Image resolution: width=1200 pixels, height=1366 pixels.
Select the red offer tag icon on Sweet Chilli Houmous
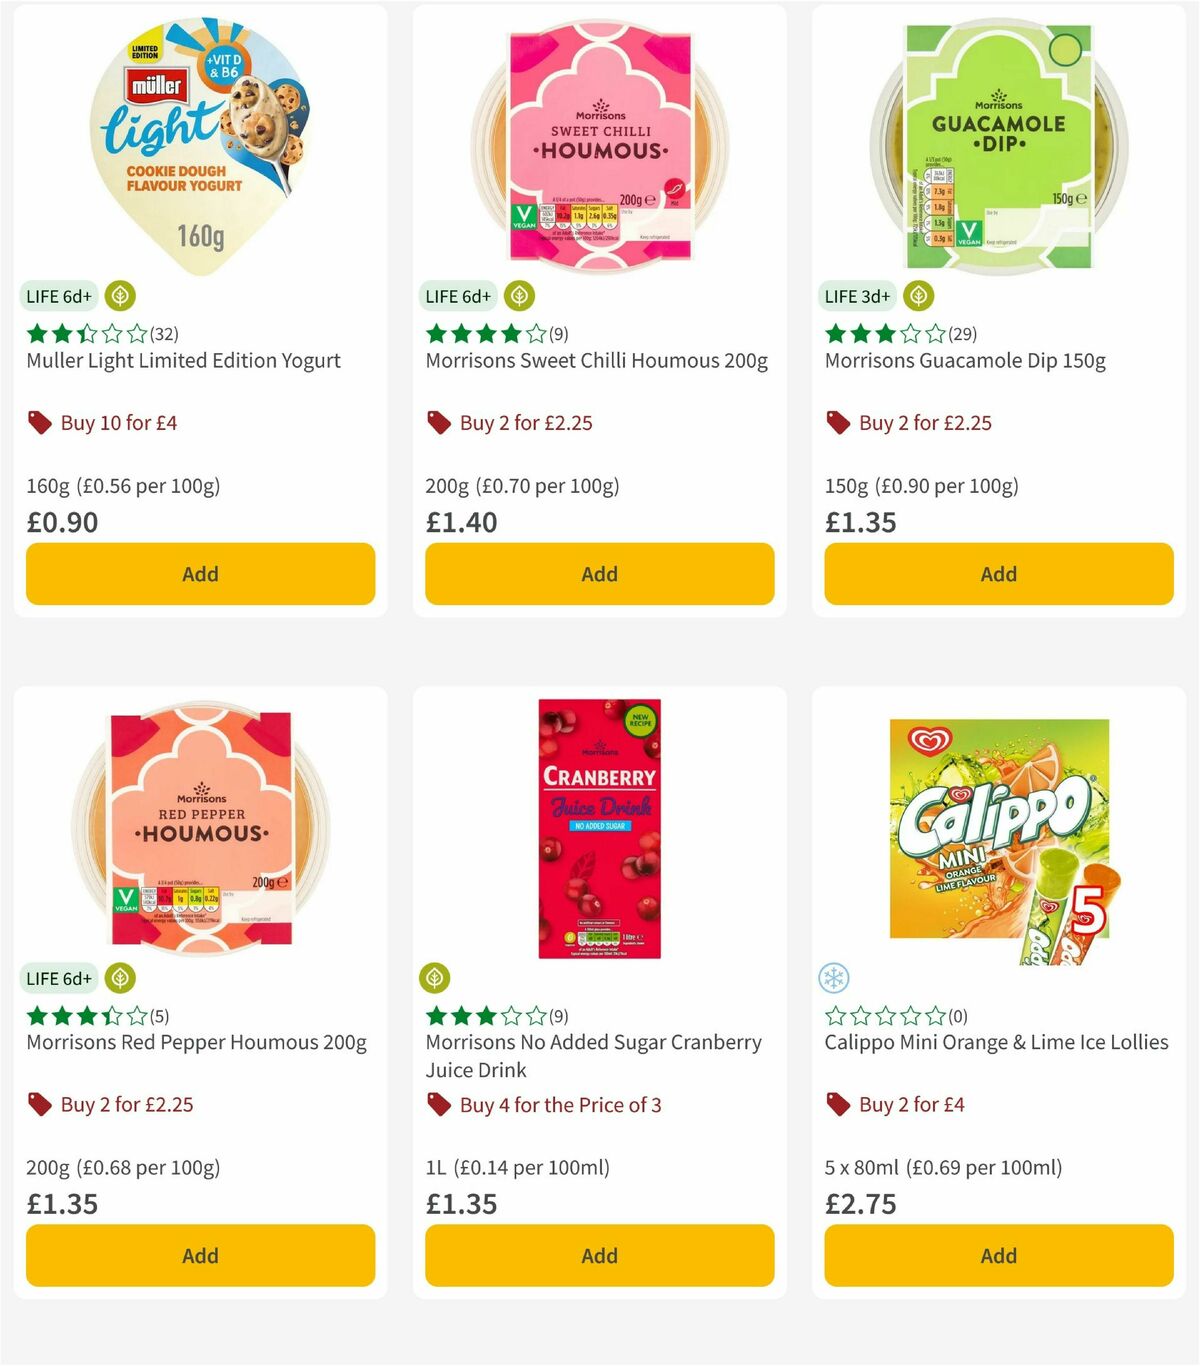[437, 422]
